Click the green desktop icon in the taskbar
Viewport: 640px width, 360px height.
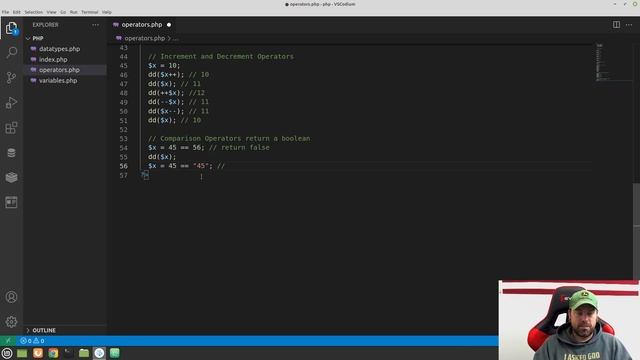point(22,353)
